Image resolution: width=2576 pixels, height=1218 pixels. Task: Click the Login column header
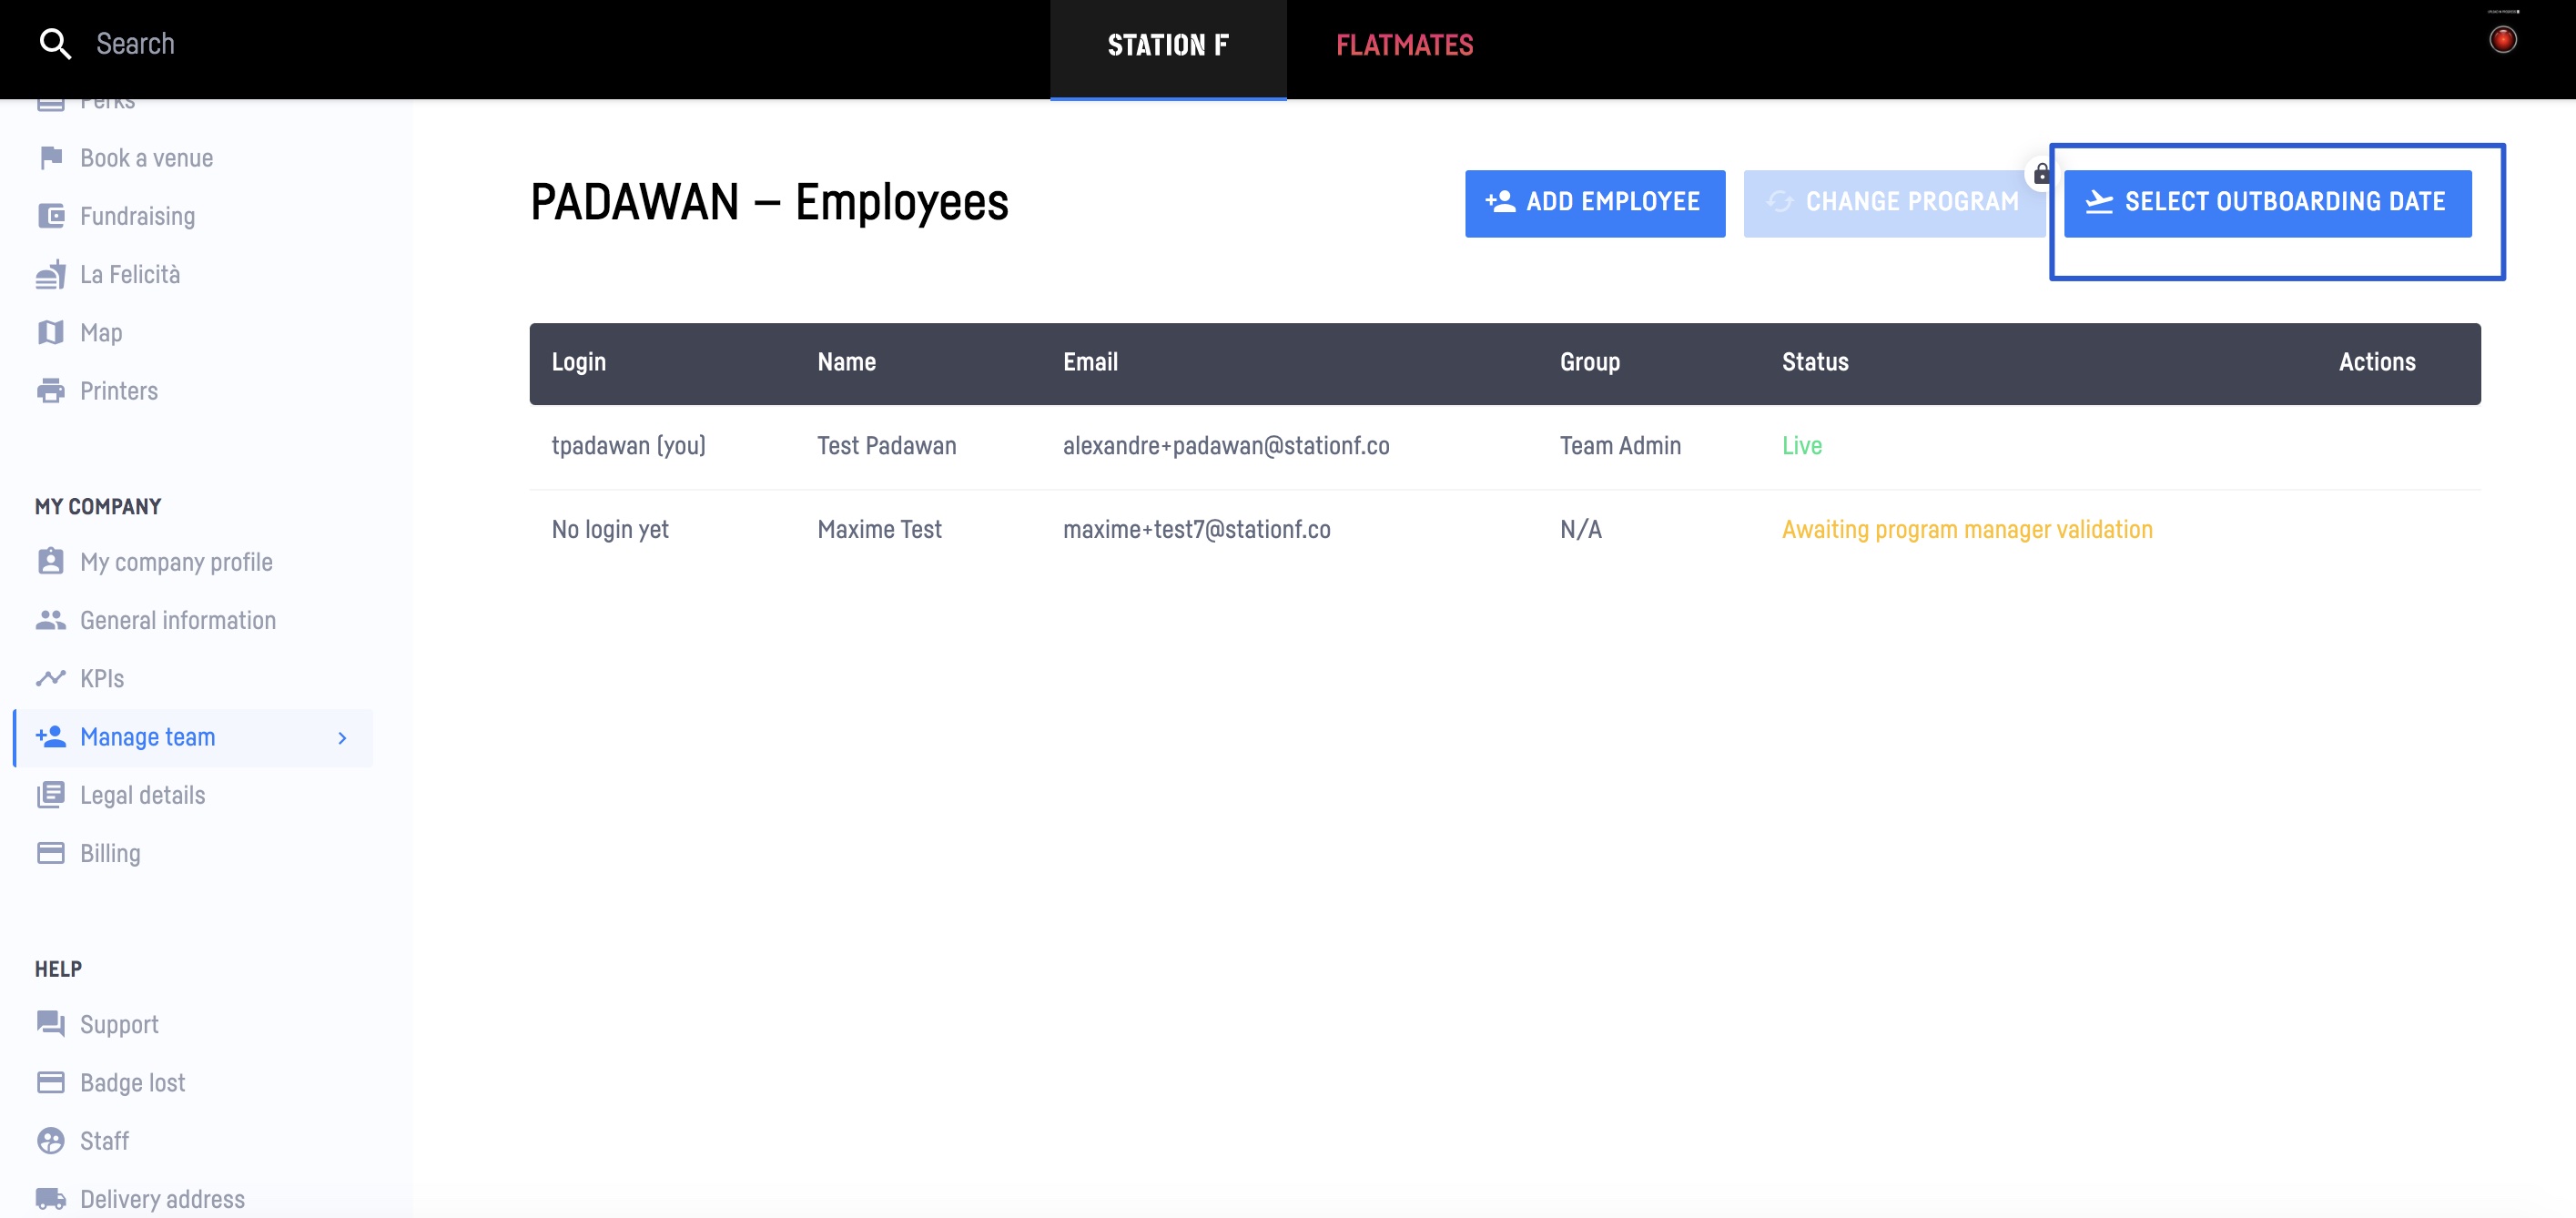(578, 362)
